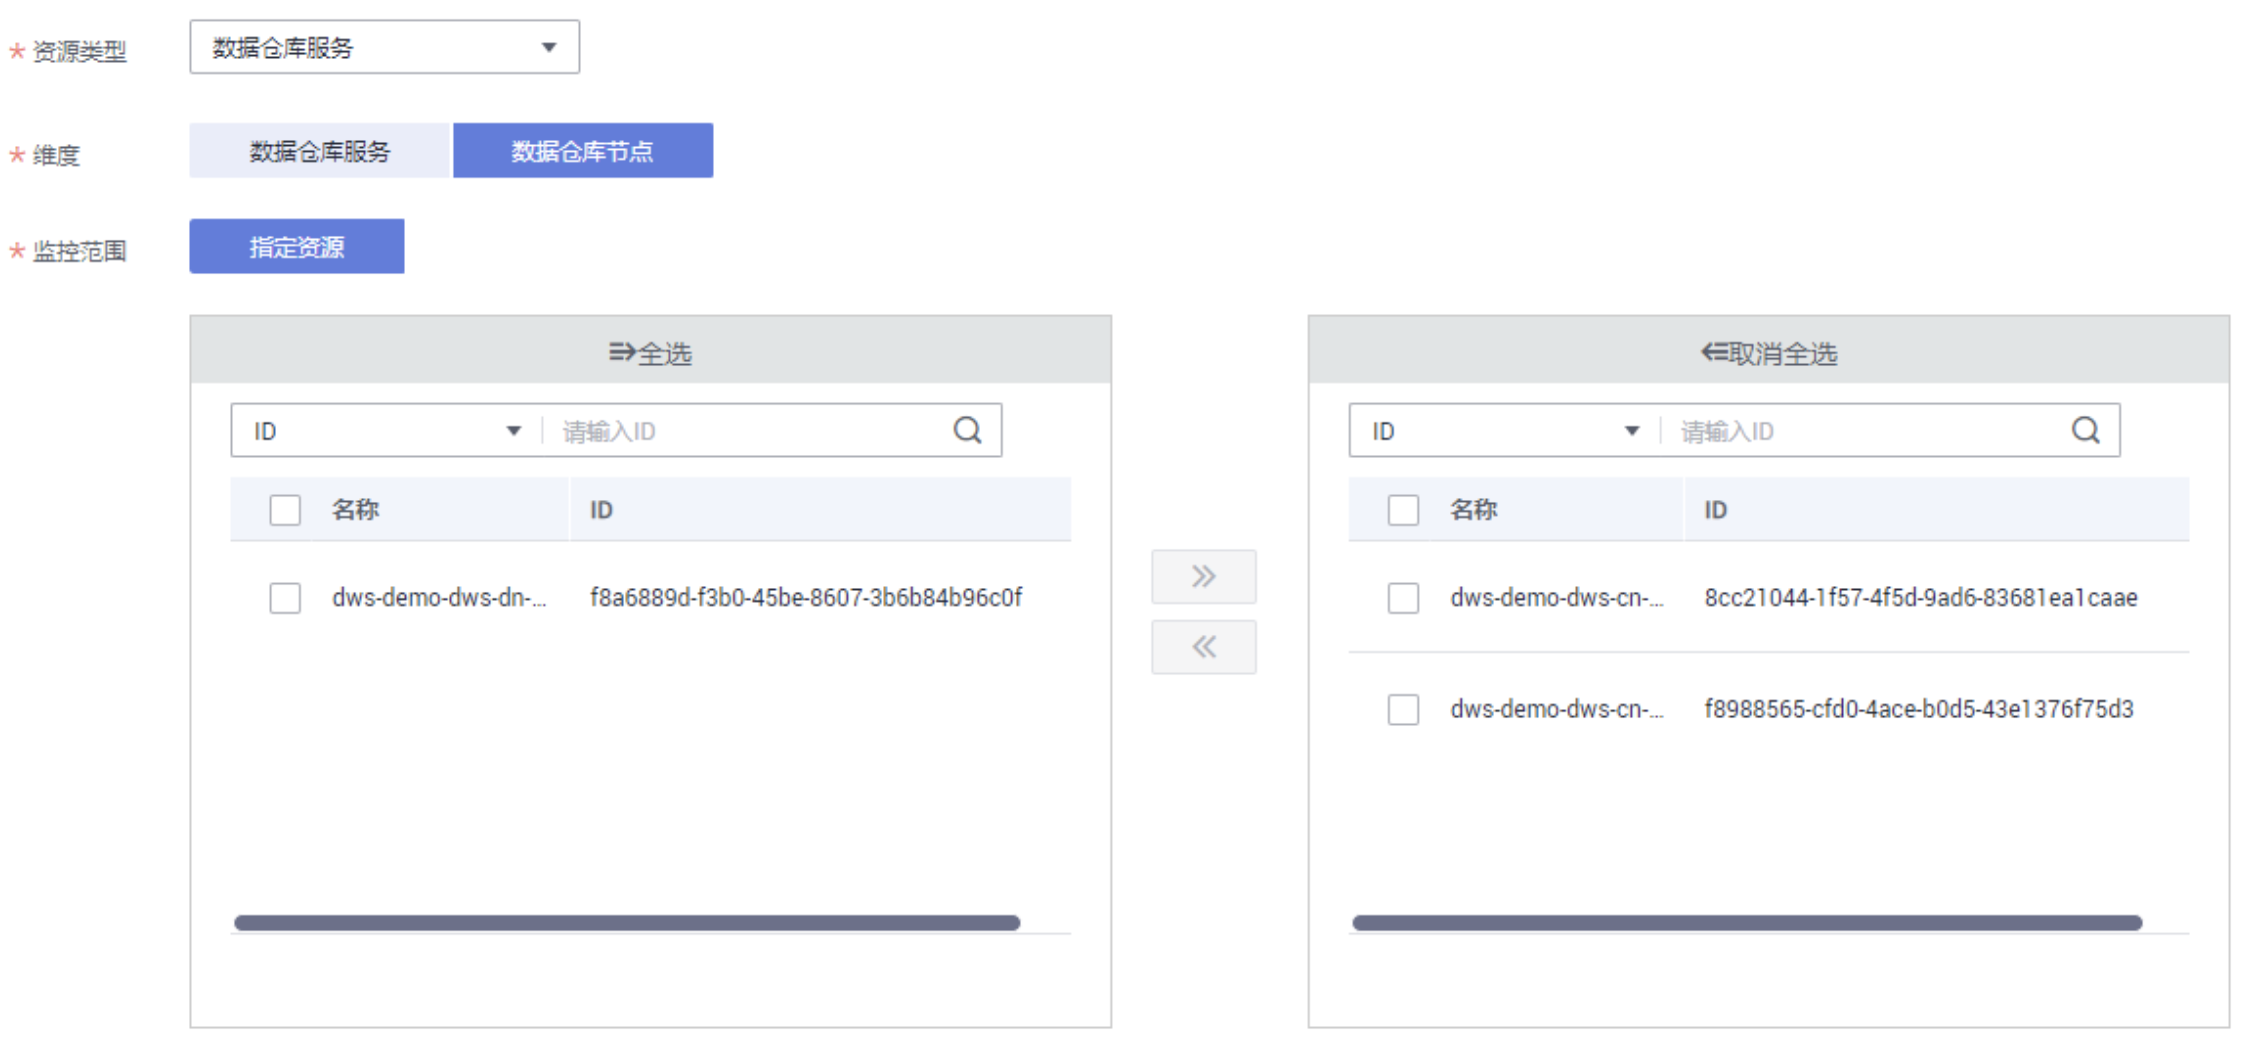
Task: Select the checkbox for ID f8988565 row
Action: click(1403, 709)
